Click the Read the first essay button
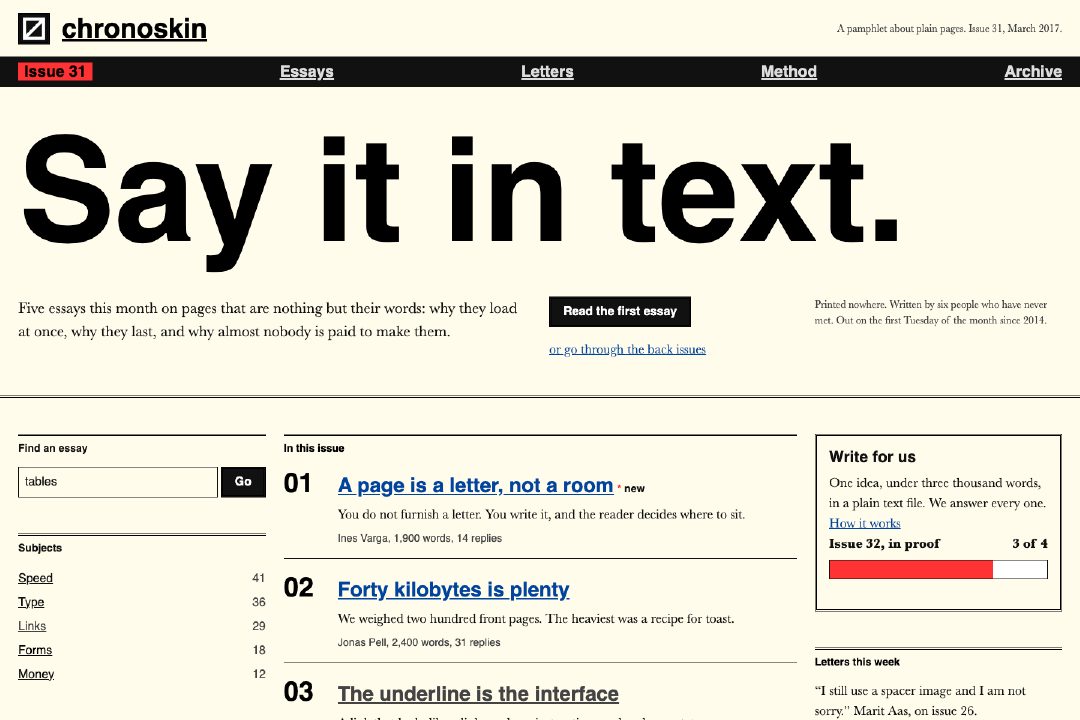Viewport: 1080px width, 720px height. click(x=620, y=311)
